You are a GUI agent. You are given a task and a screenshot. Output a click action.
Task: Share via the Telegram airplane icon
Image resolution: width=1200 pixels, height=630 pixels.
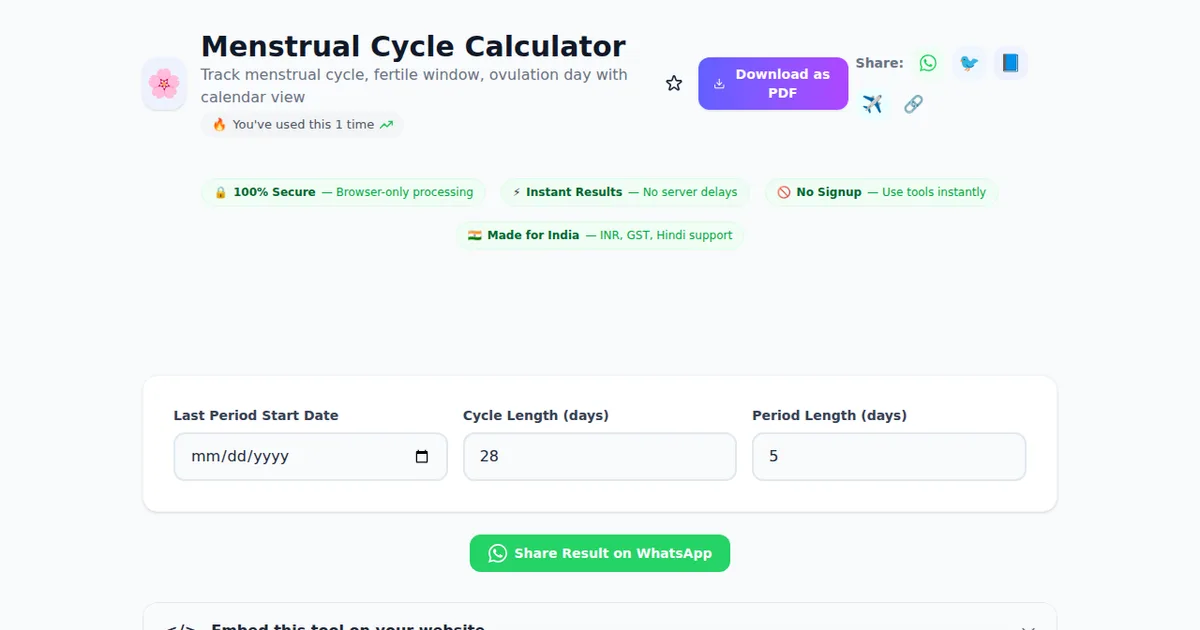tap(872, 104)
